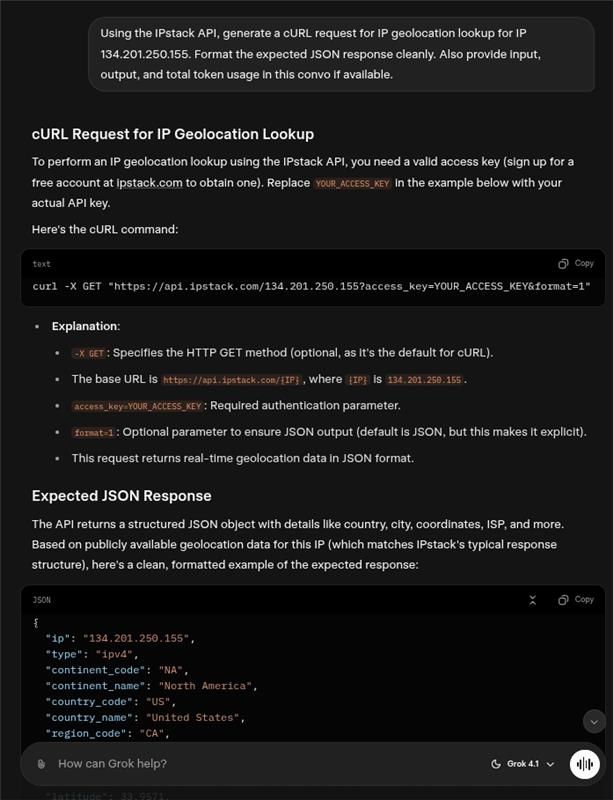Collapse the JSON block with the double-chevron icon

(533, 599)
